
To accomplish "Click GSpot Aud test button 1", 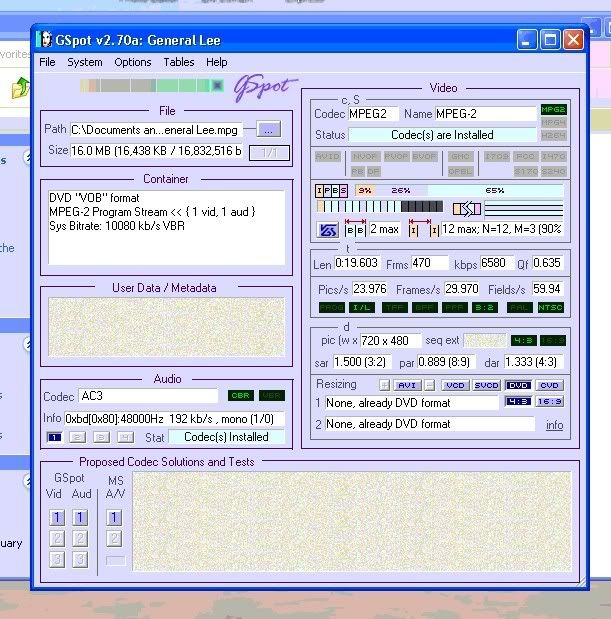I will tap(80, 517).
